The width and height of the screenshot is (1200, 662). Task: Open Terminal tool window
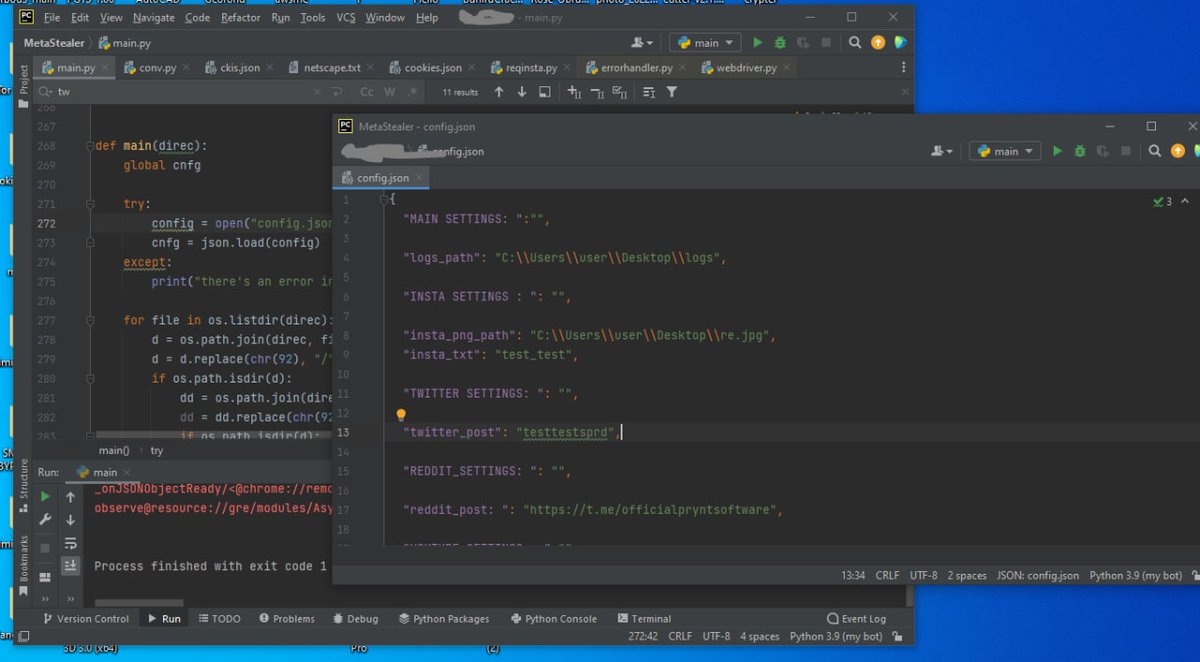point(644,619)
